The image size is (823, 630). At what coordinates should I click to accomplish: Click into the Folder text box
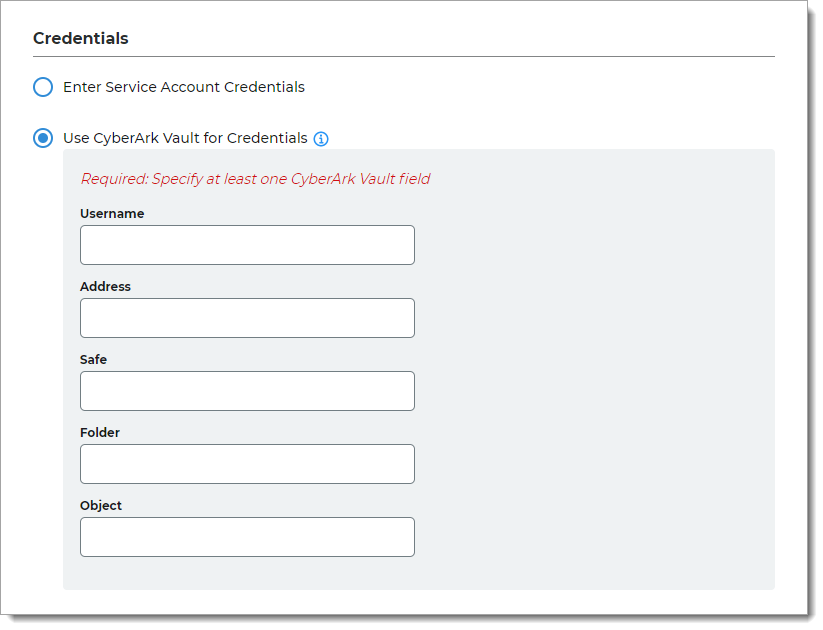(x=247, y=464)
